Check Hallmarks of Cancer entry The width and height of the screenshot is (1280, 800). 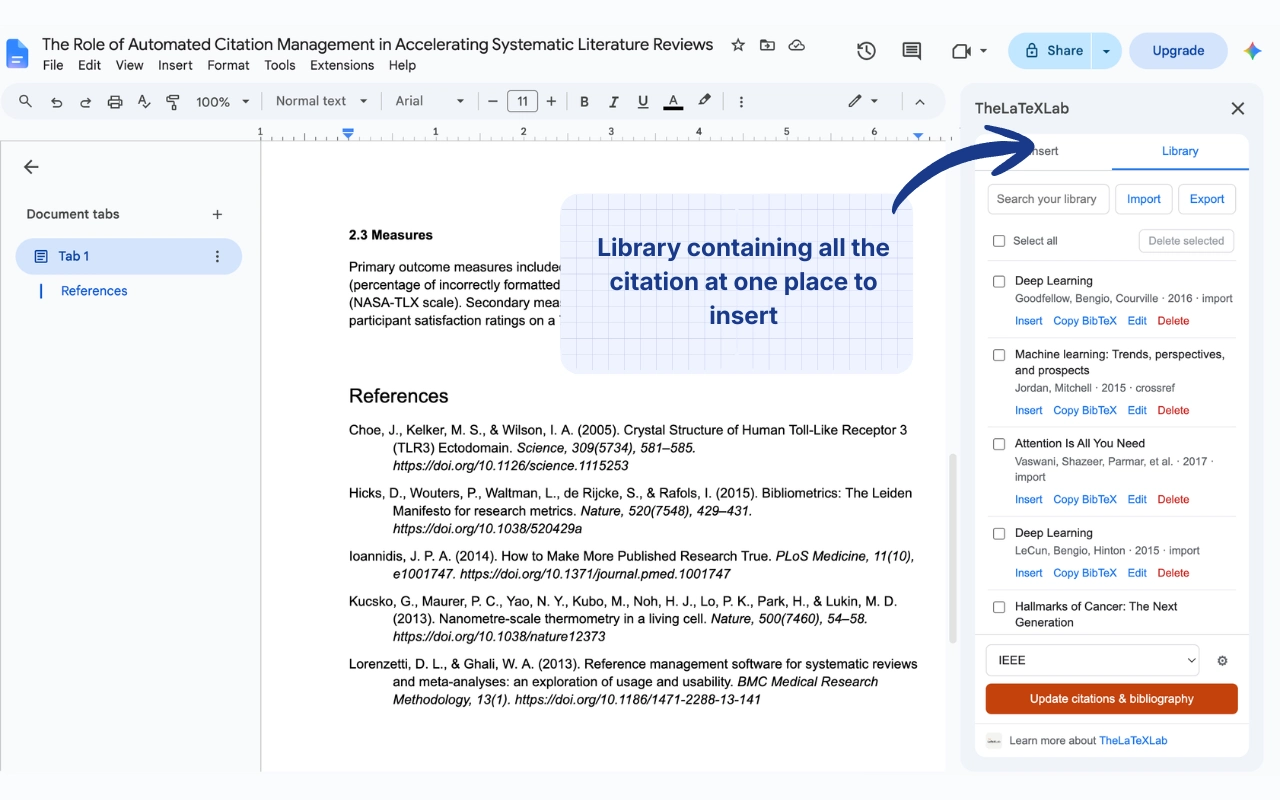pos(999,607)
